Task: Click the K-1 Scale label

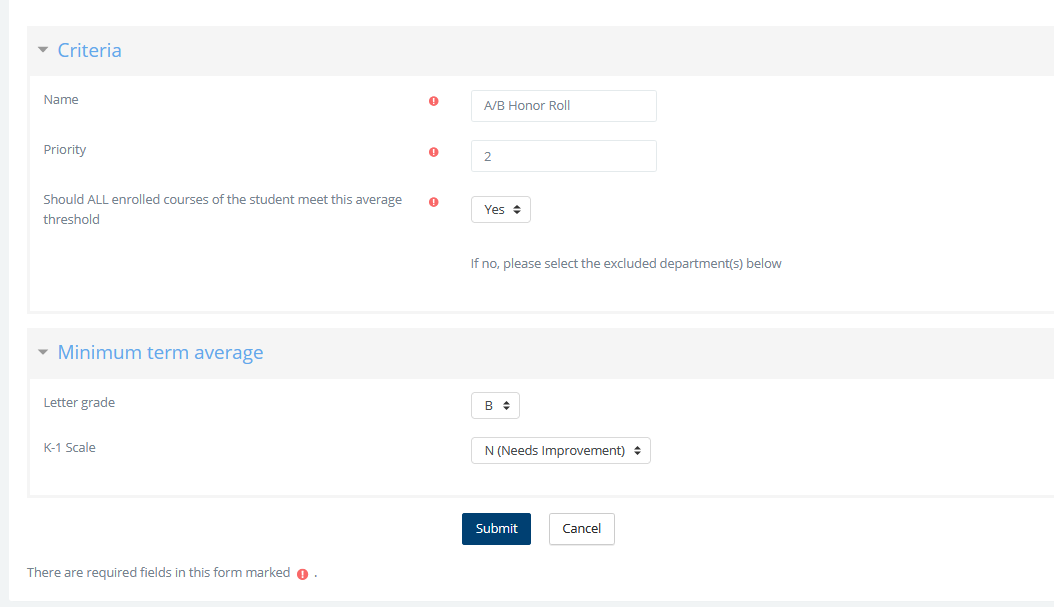Action: [x=70, y=448]
